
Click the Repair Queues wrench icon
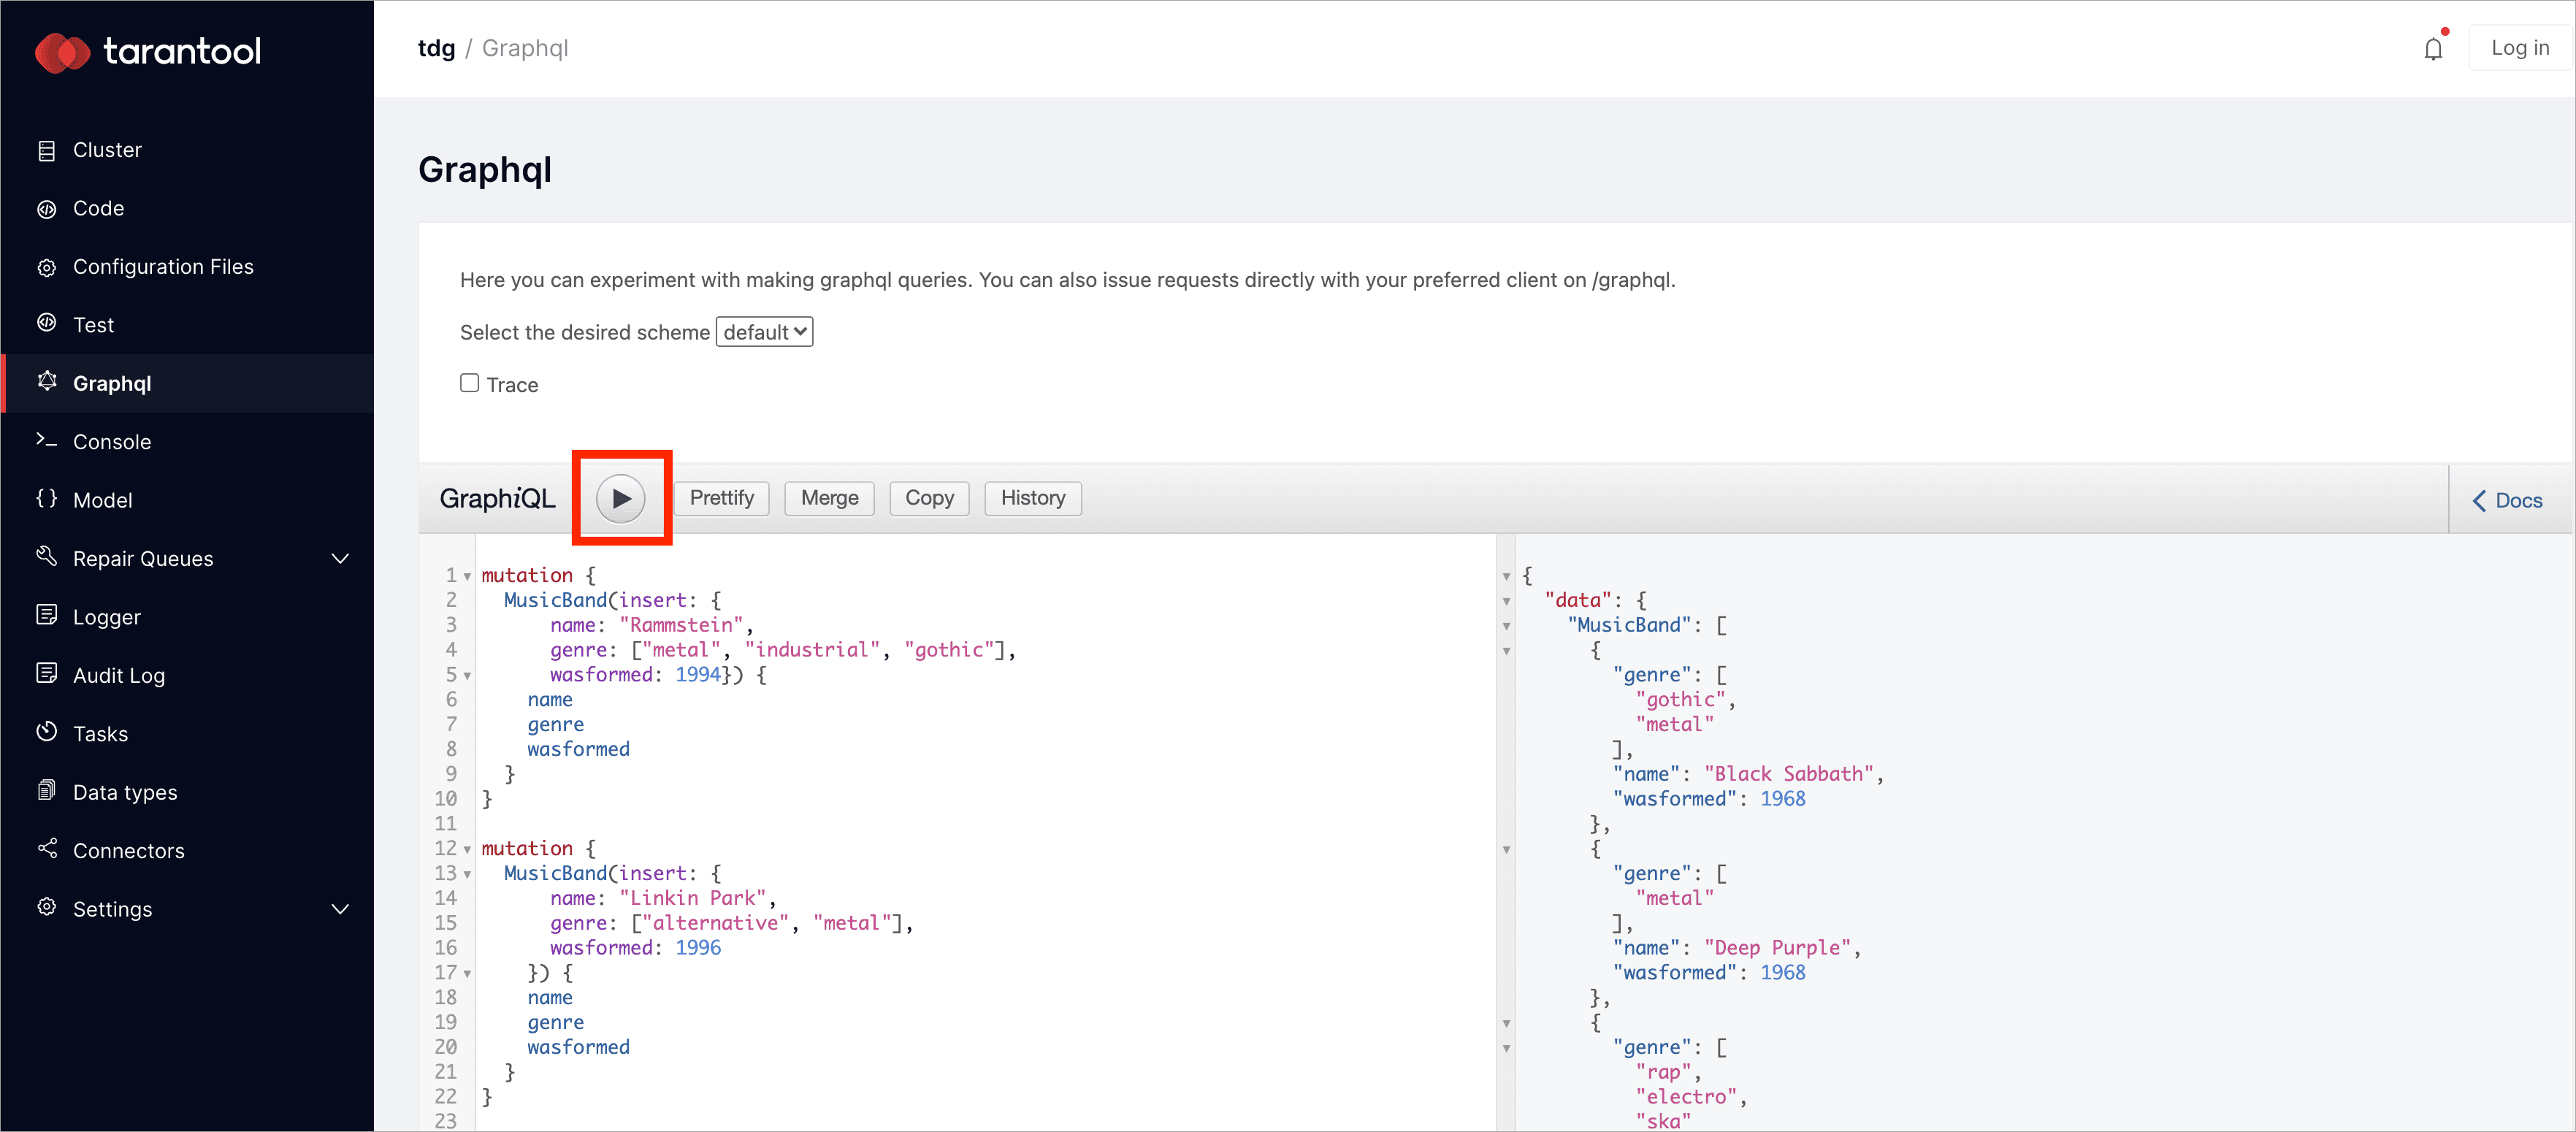click(46, 556)
